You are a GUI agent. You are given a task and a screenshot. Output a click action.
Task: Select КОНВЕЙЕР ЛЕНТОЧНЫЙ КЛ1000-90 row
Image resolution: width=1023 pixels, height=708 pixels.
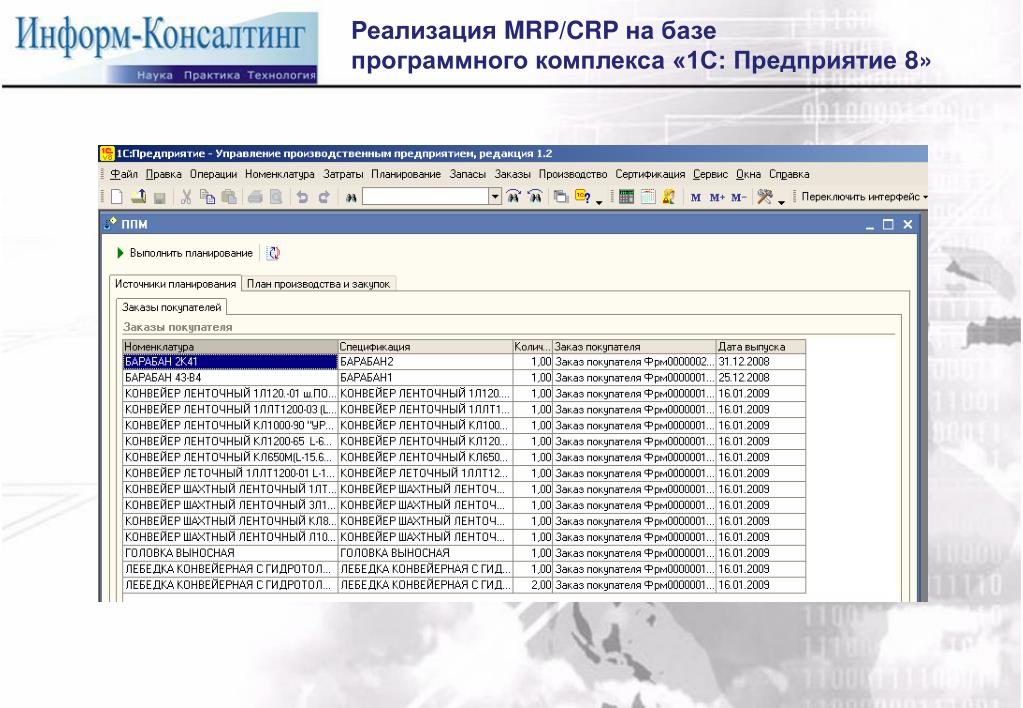click(x=464, y=425)
